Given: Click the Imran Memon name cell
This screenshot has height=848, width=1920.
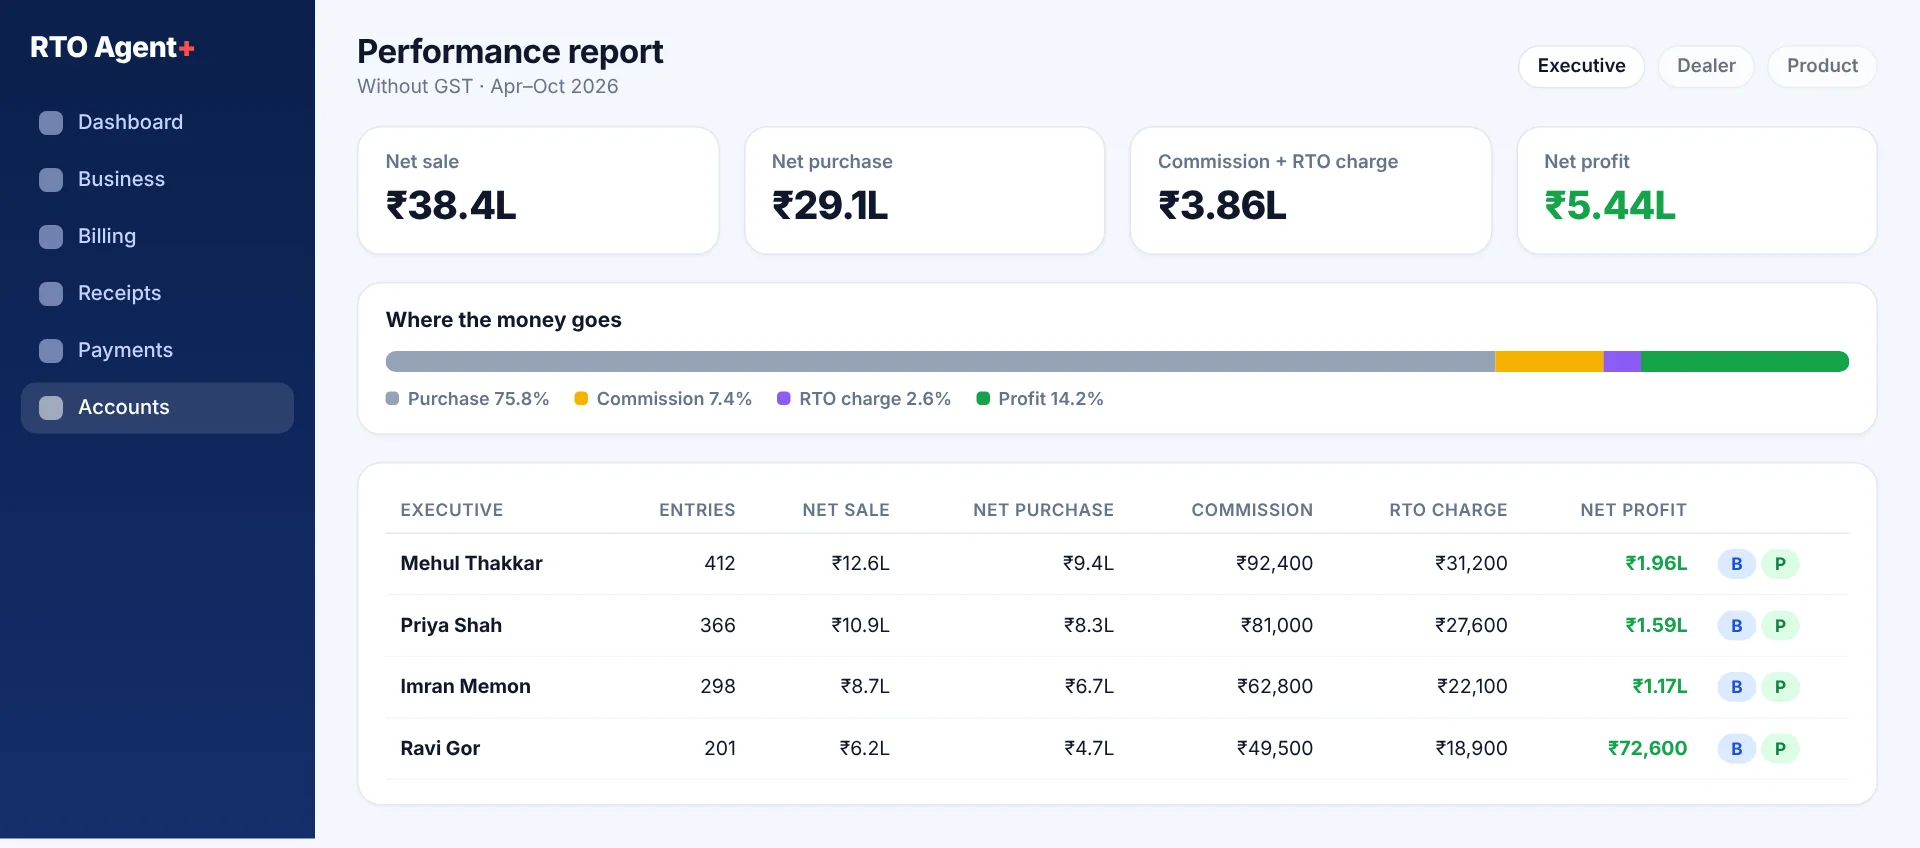Looking at the screenshot, I should tap(465, 686).
